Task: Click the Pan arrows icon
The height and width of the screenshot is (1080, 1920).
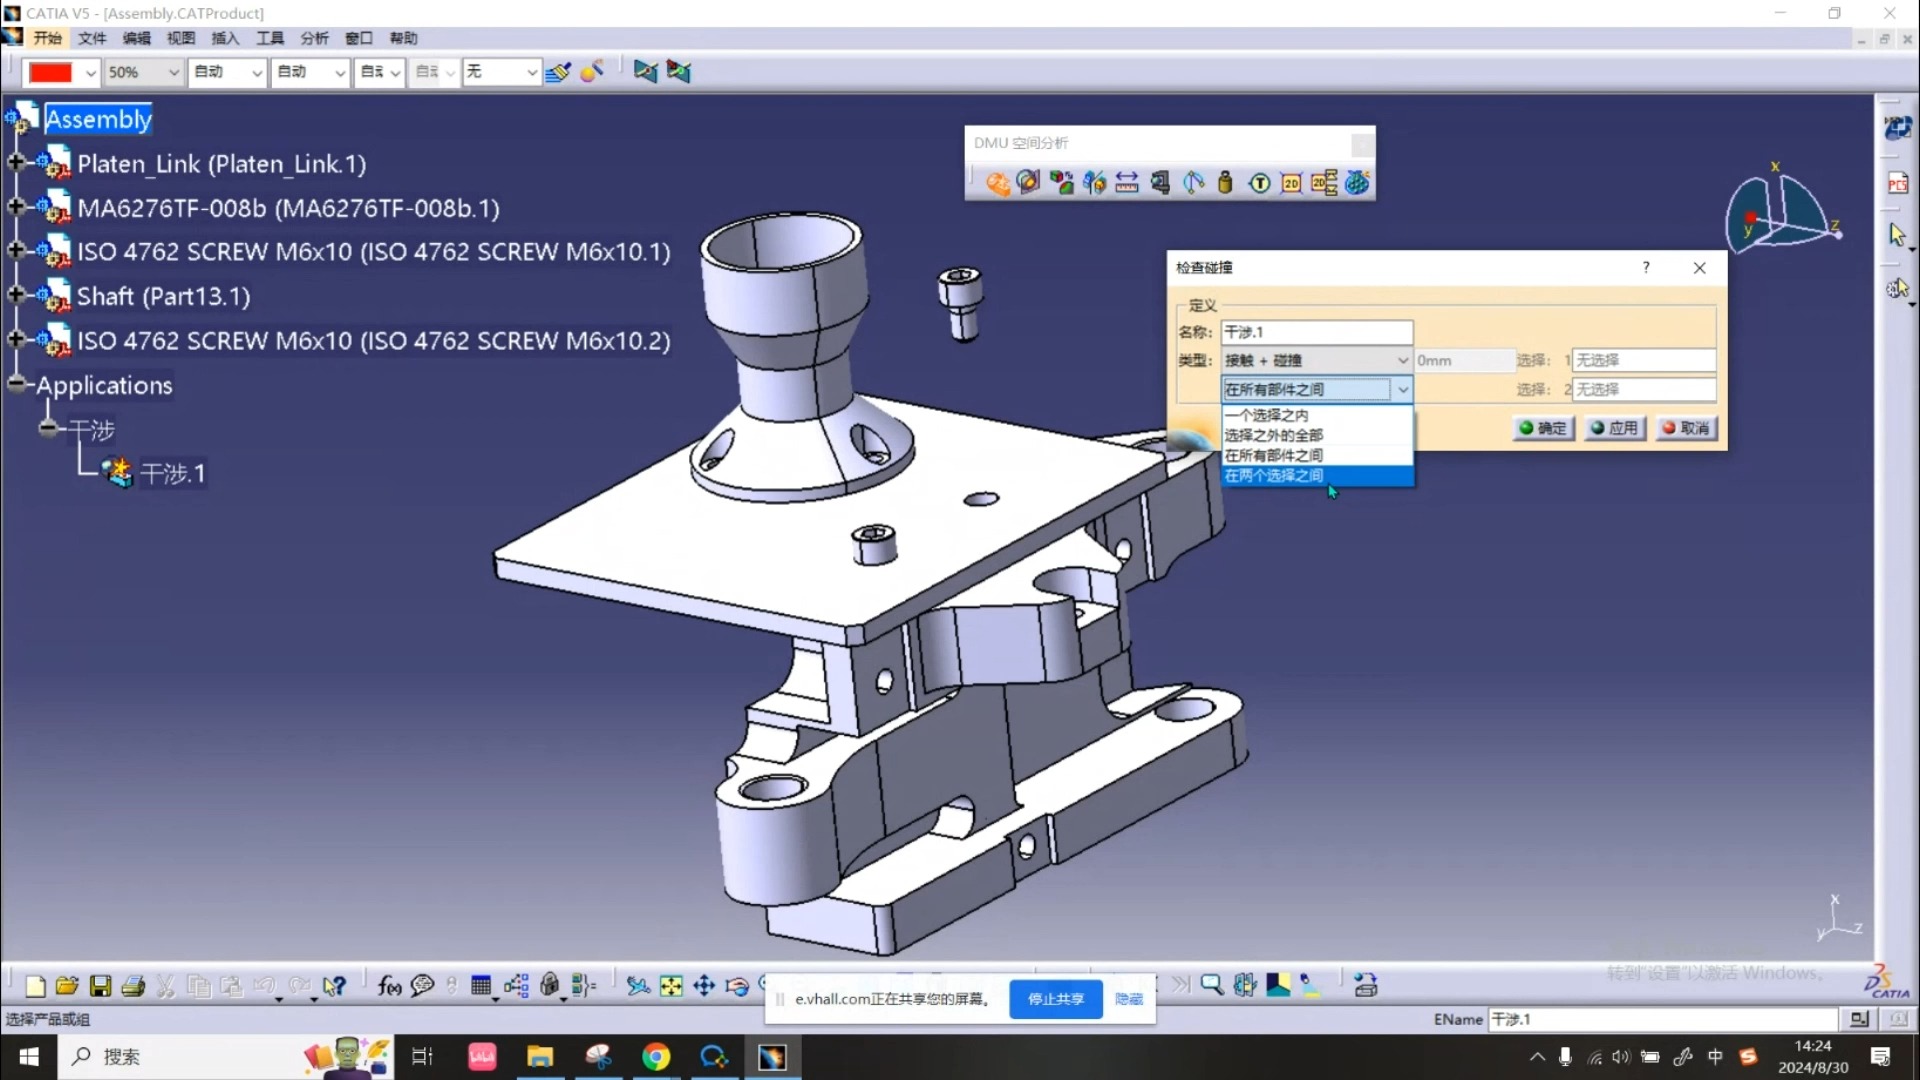Action: click(x=704, y=986)
